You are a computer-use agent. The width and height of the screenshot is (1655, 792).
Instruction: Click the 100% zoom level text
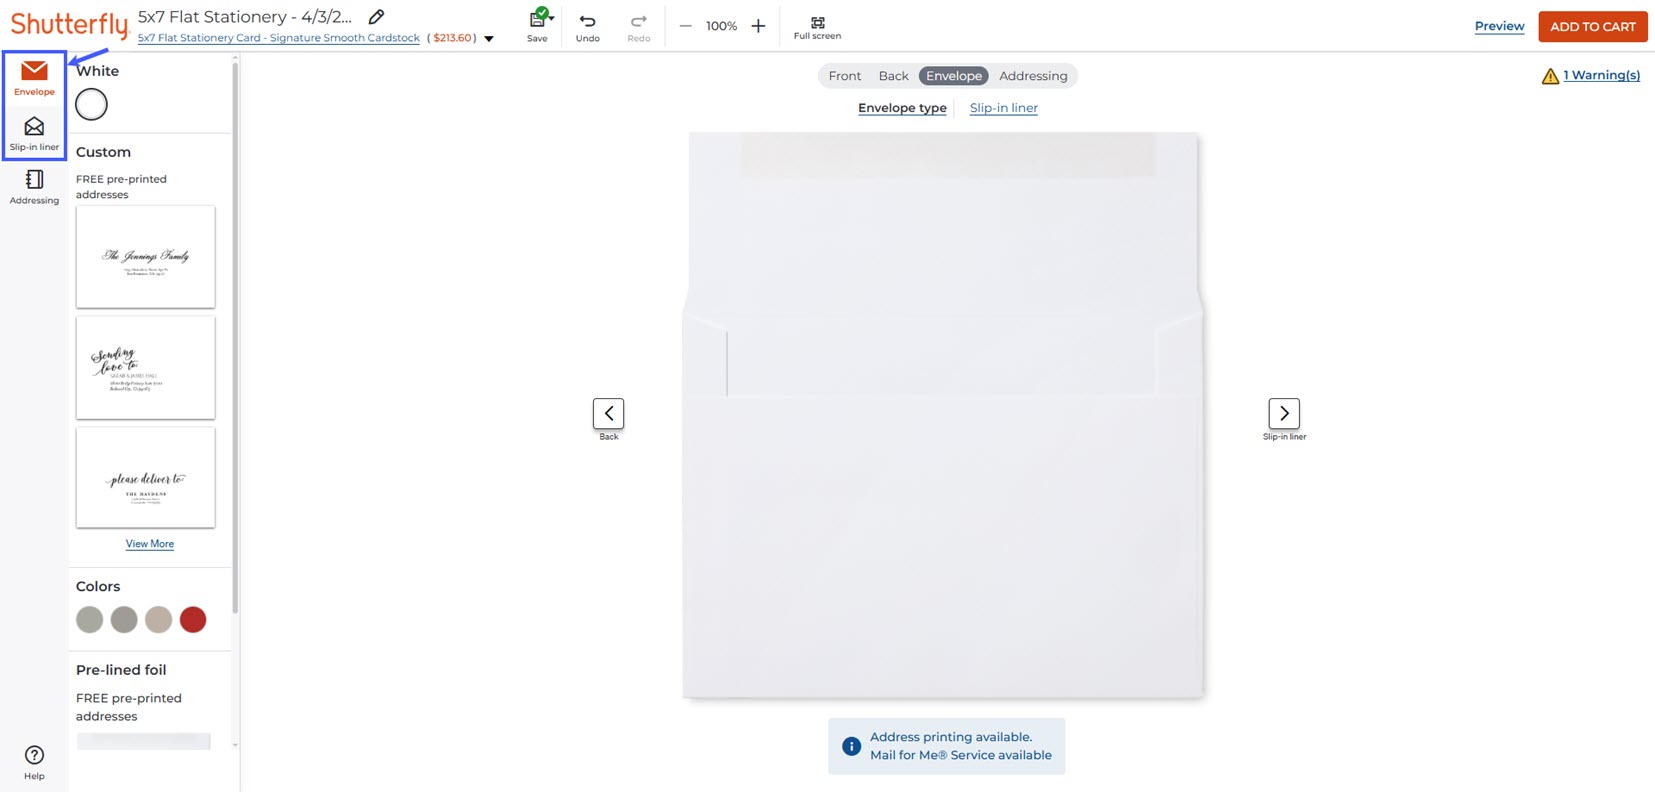[721, 26]
